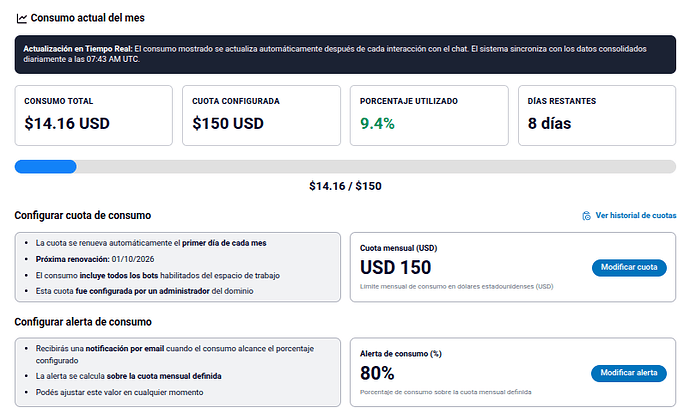
Task: Click the CUOTA CONFIGURADA label
Action: 235,101
